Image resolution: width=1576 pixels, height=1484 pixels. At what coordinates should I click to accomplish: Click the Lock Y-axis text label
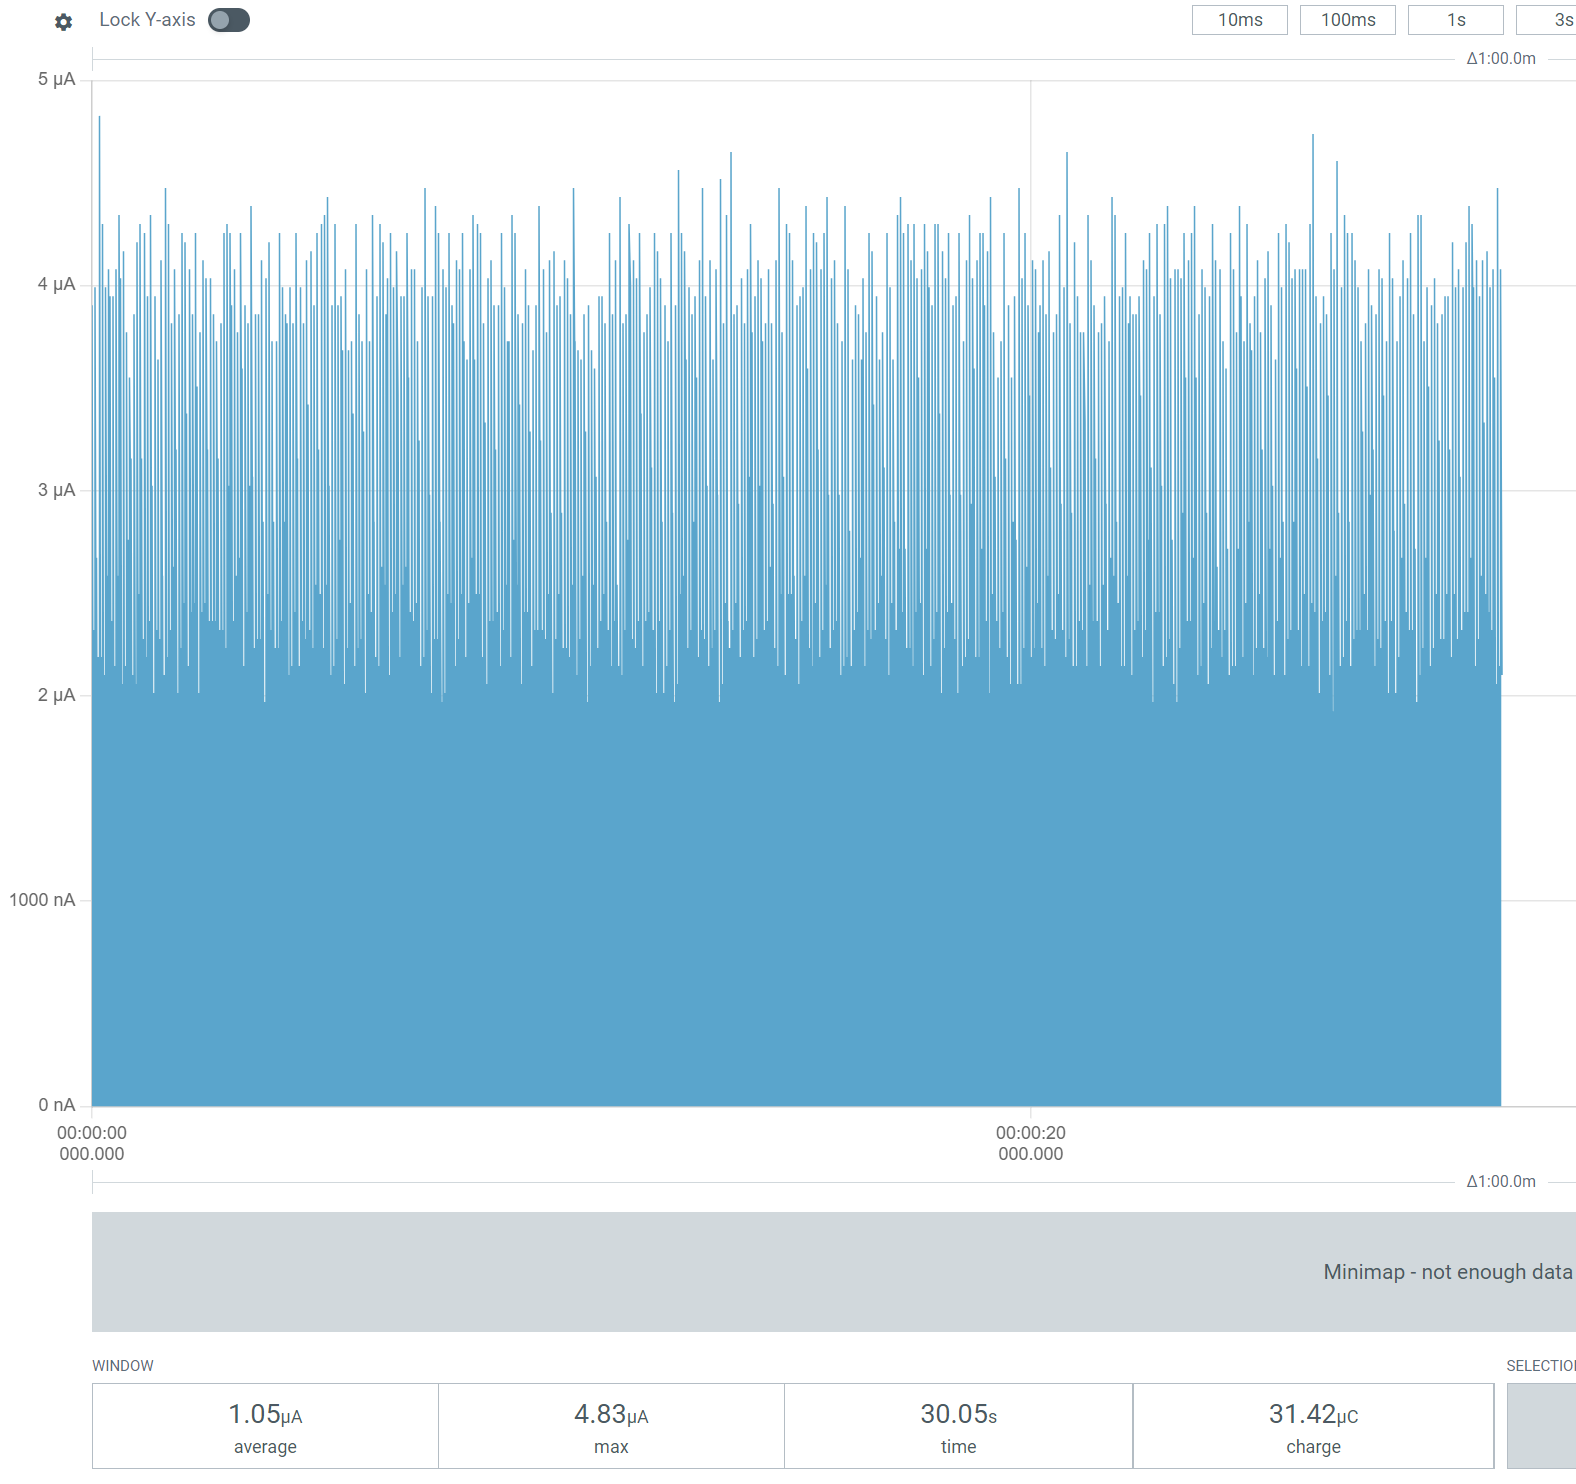147,20
